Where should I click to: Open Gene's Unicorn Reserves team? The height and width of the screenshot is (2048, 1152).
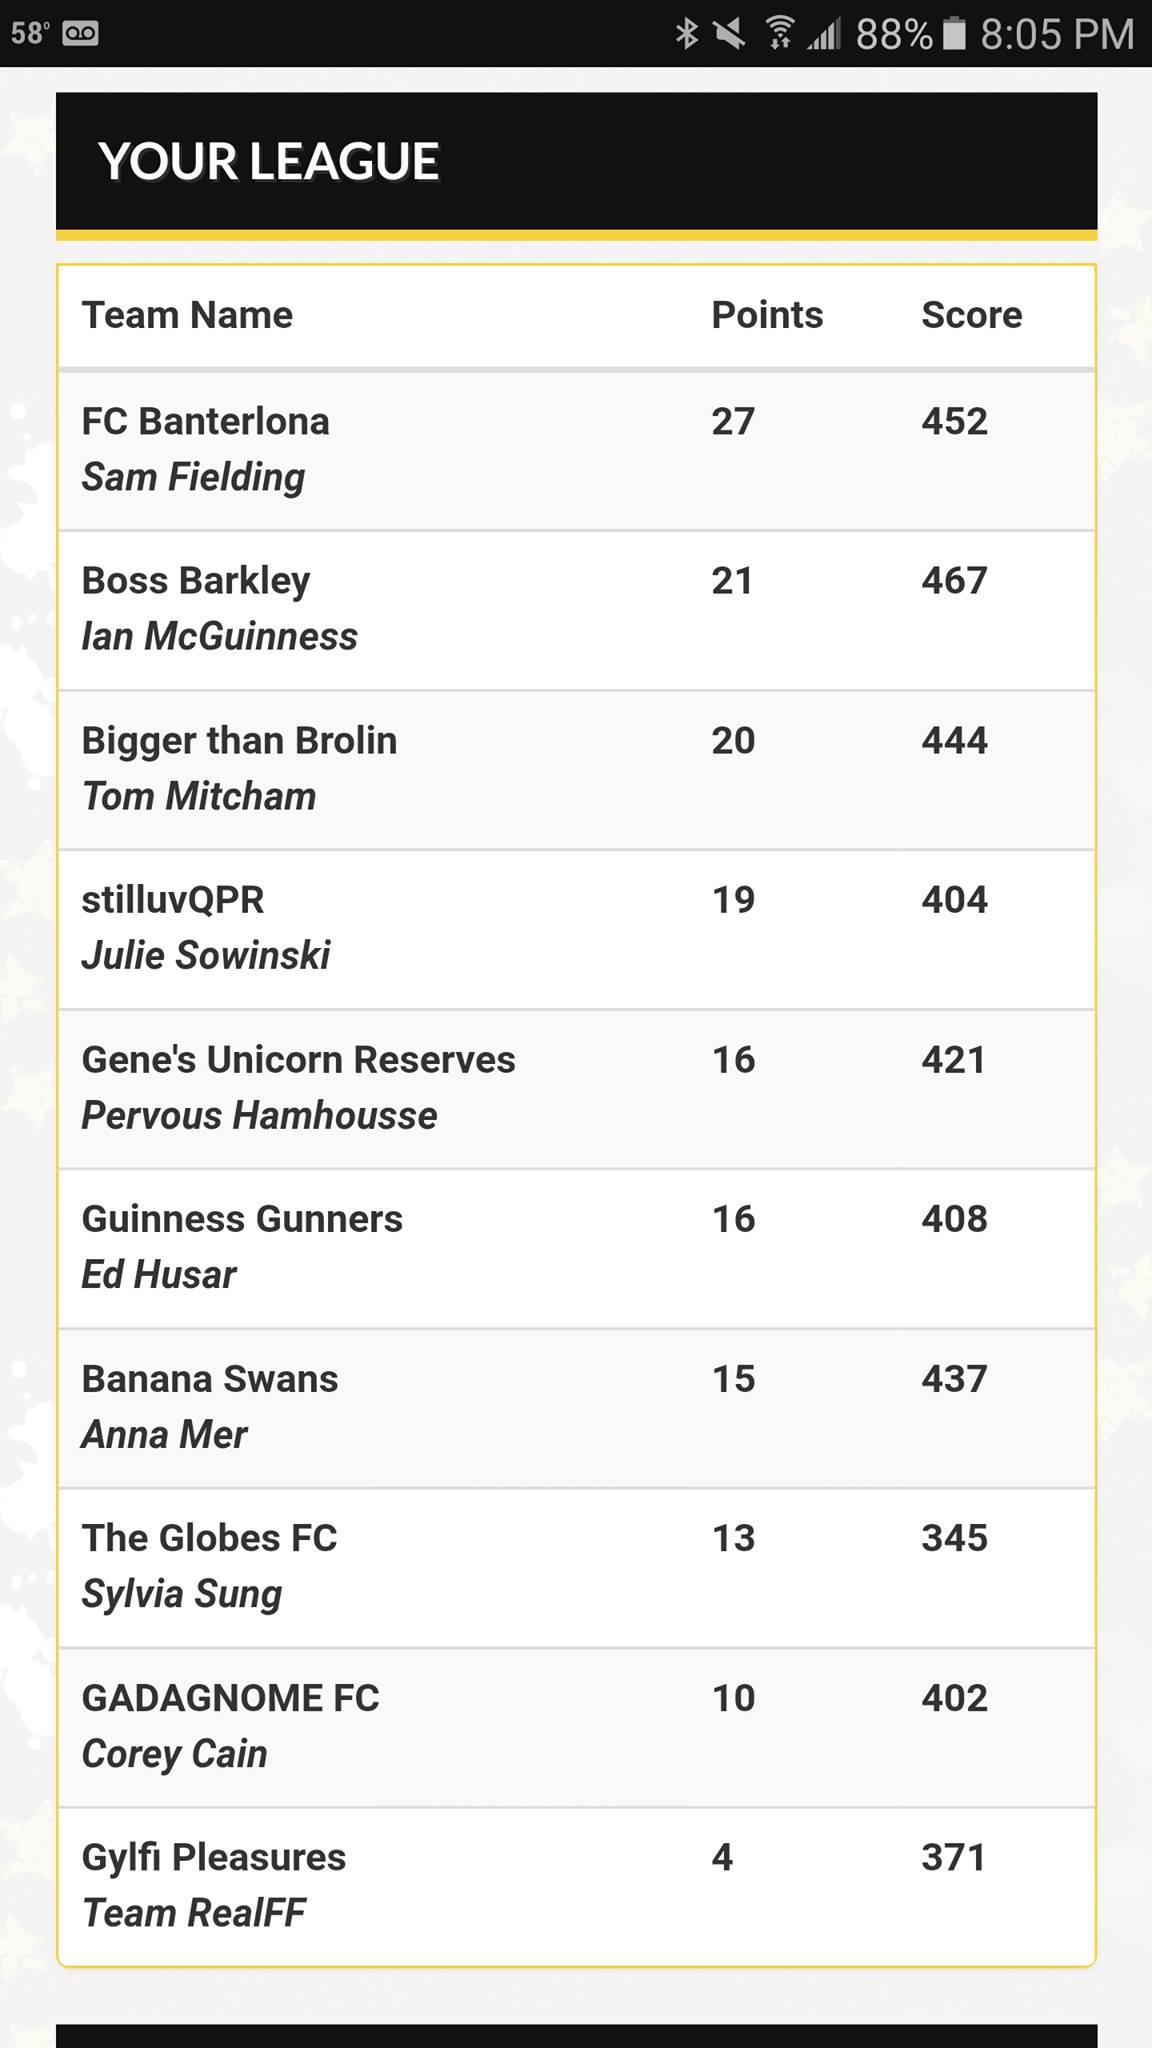pyautogui.click(x=576, y=1089)
